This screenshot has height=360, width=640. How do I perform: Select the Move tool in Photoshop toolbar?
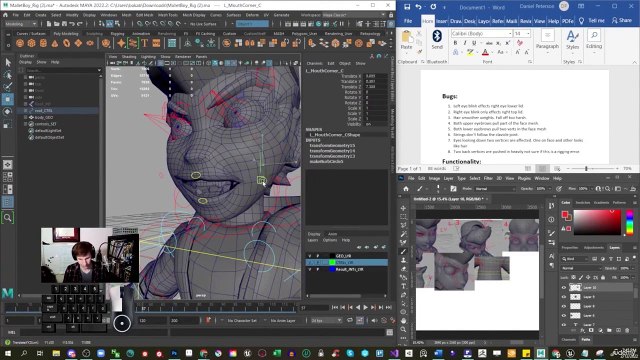click(x=403, y=208)
